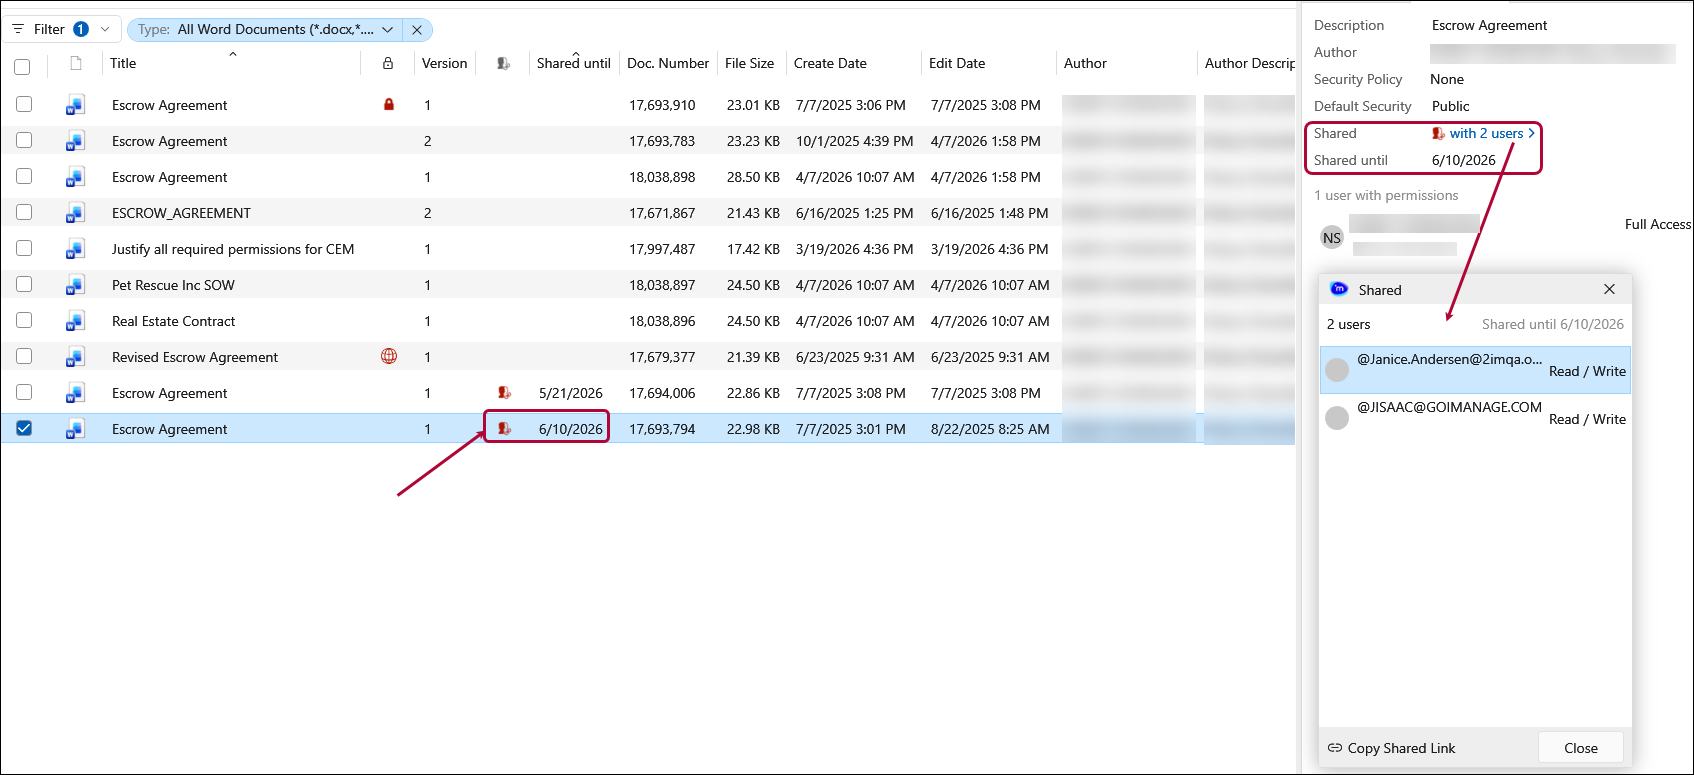Click the lock column header icon

[388, 63]
